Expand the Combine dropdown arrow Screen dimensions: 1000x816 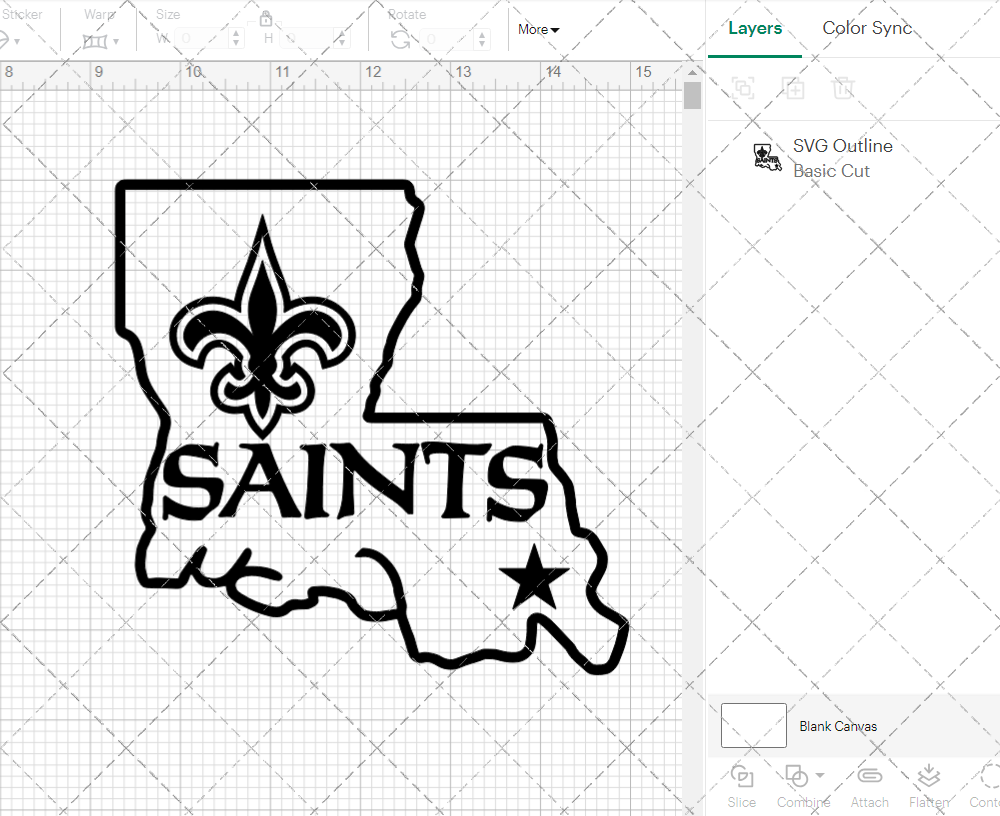(820, 776)
